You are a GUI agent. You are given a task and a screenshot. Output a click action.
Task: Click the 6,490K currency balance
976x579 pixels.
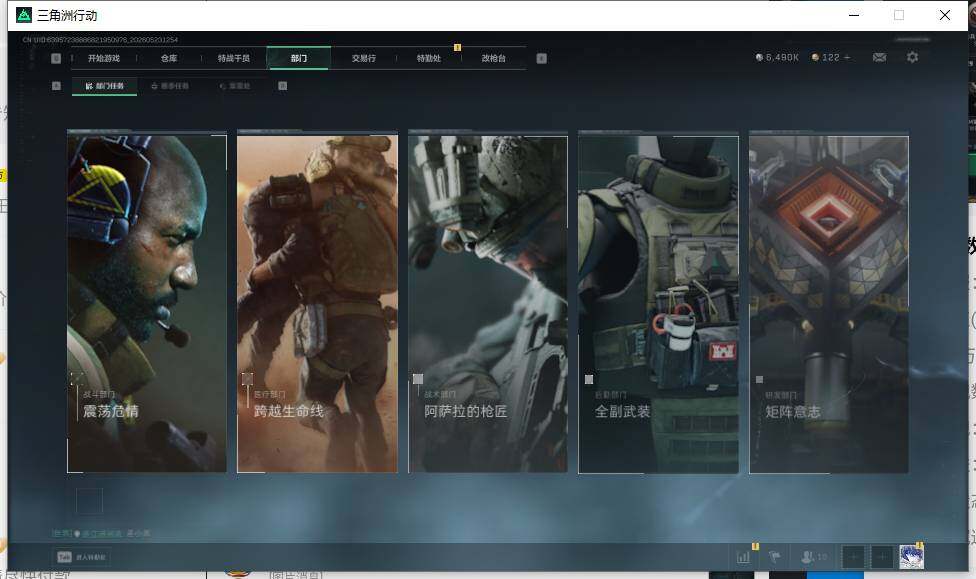coord(777,57)
